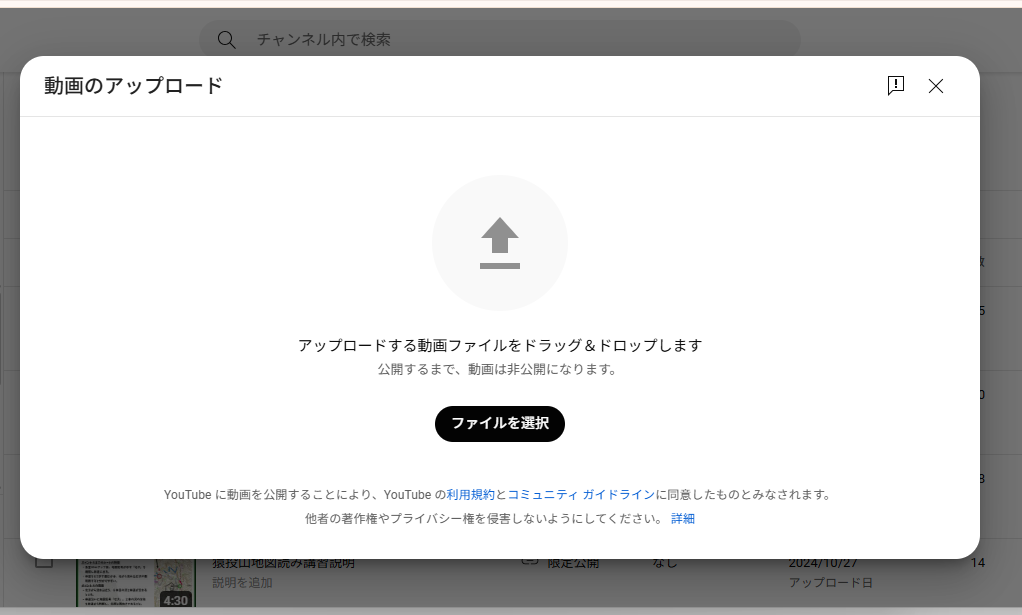The height and width of the screenshot is (615, 1022).
Task: Click 説明を追加 under the video title
Action: pos(242,582)
